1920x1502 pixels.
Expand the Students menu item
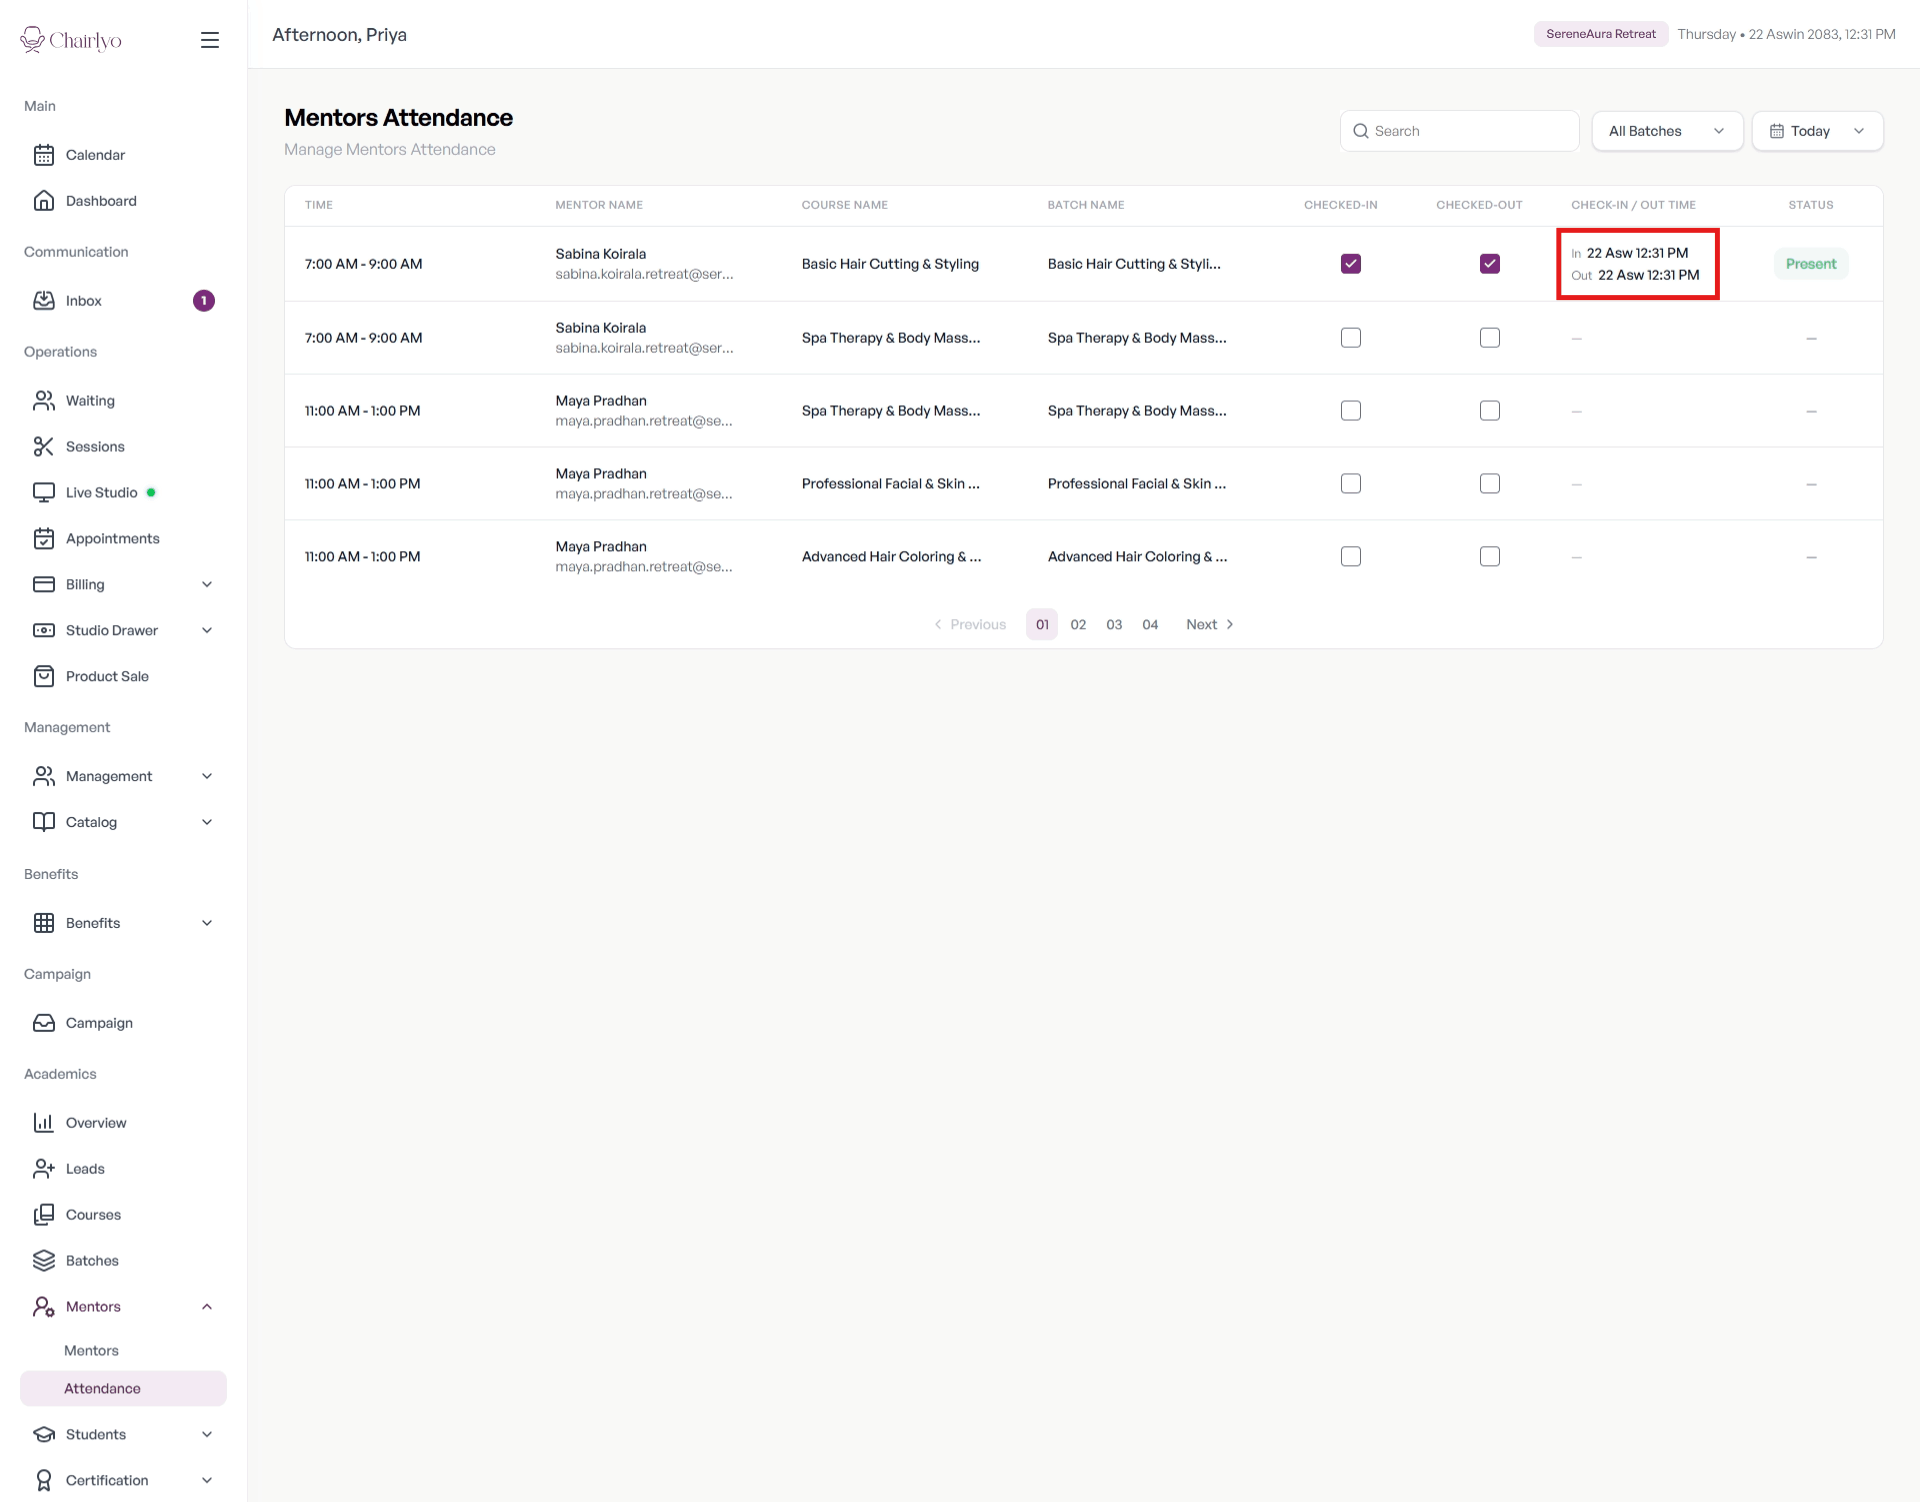click(x=123, y=1435)
